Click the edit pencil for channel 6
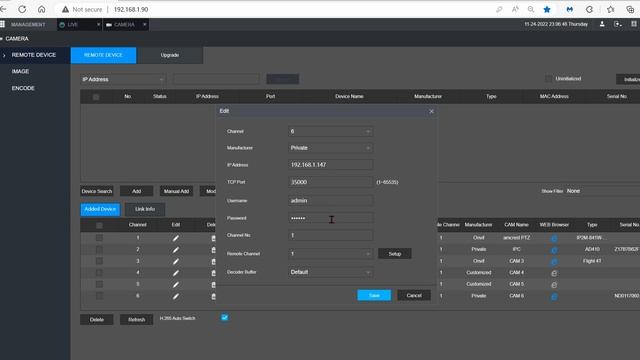Image resolution: width=640 pixels, height=360 pixels. pyautogui.click(x=176, y=296)
